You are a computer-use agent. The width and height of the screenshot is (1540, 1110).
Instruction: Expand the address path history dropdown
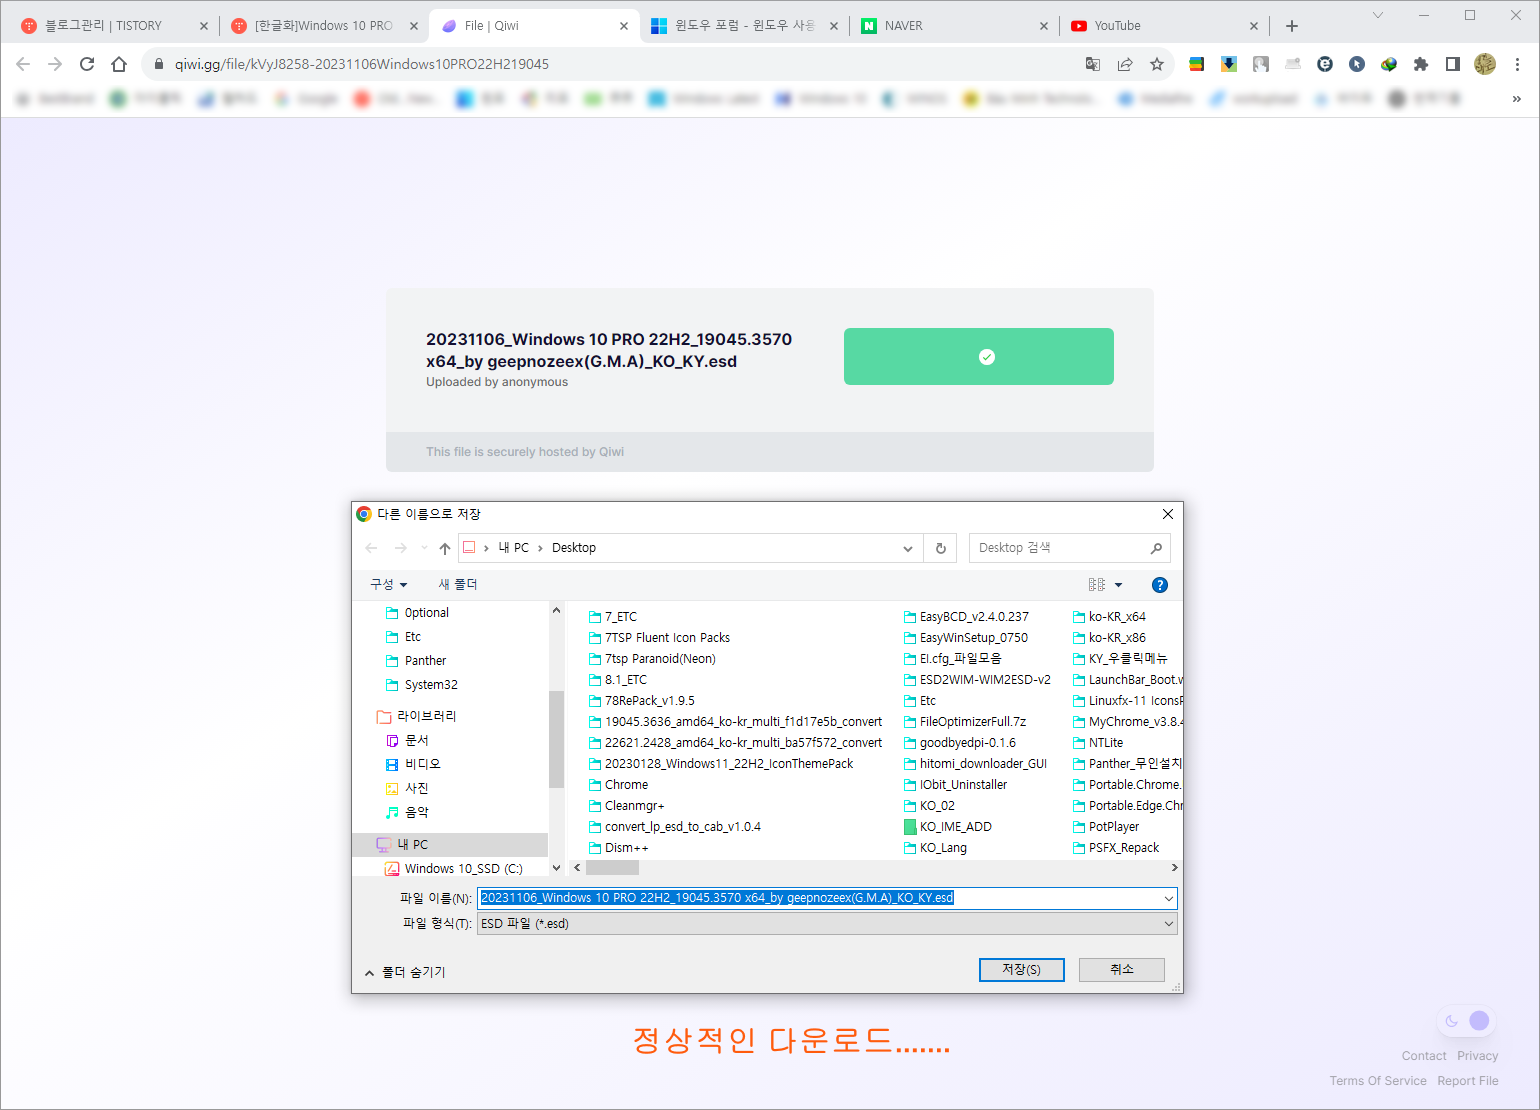point(908,548)
